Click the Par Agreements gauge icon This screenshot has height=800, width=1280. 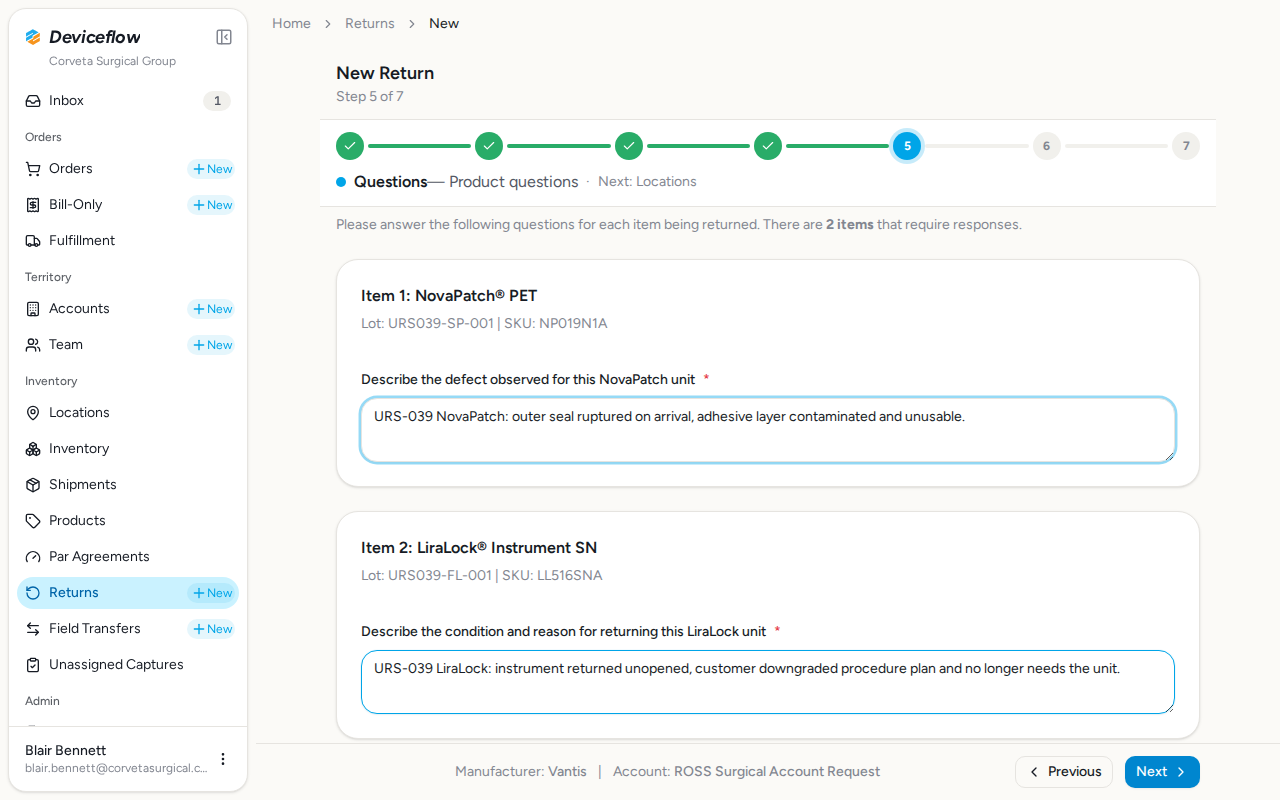point(33,557)
